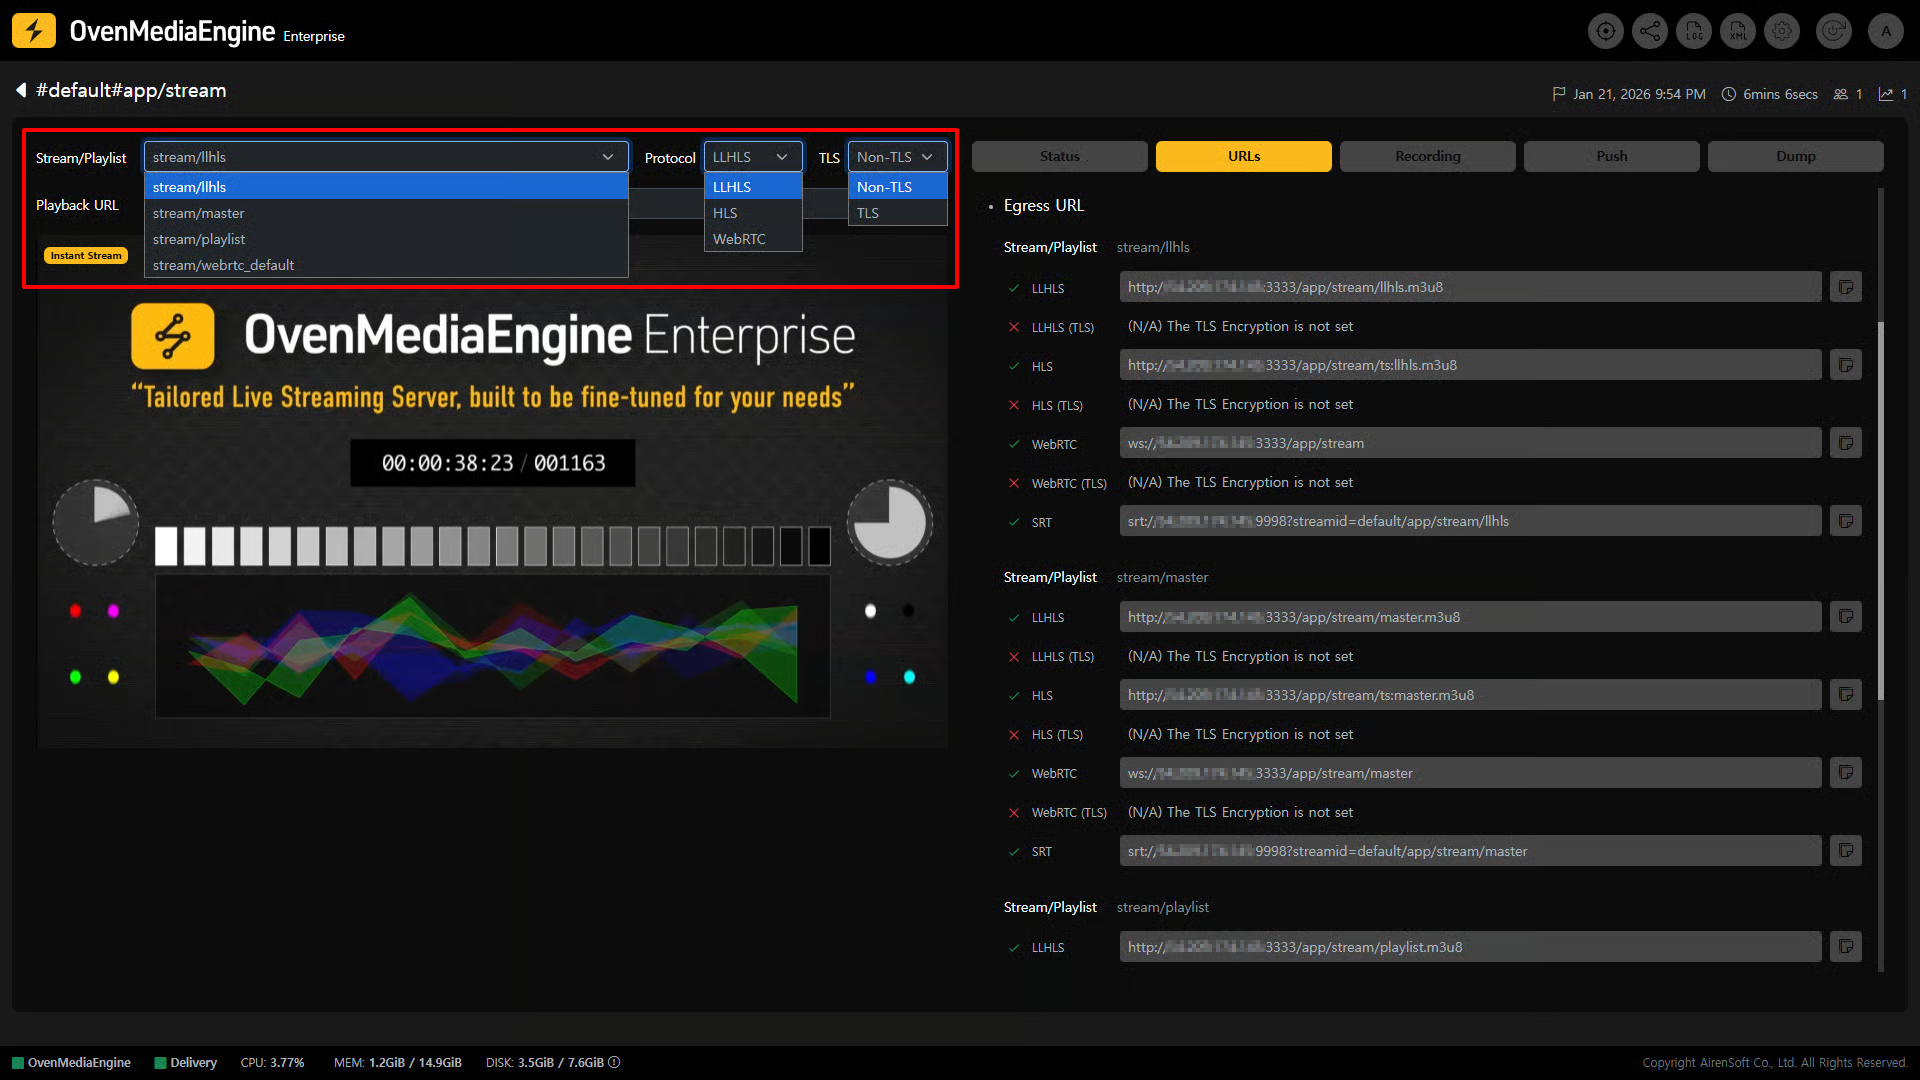
Task: Go back using the left arrow beside #default#app/stream
Action: pos(21,90)
